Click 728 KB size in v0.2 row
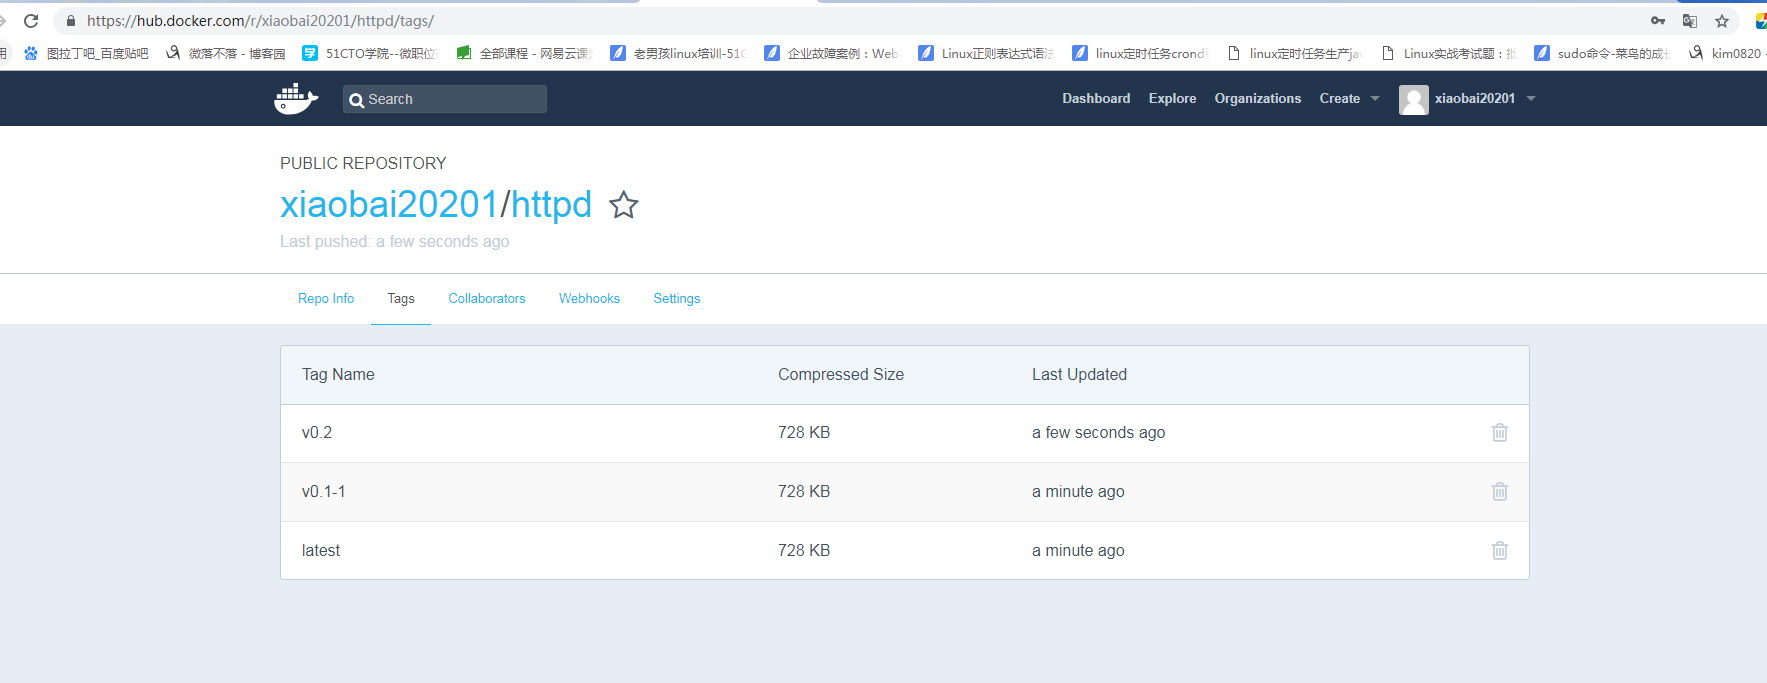The width and height of the screenshot is (1767, 683). [x=804, y=433]
